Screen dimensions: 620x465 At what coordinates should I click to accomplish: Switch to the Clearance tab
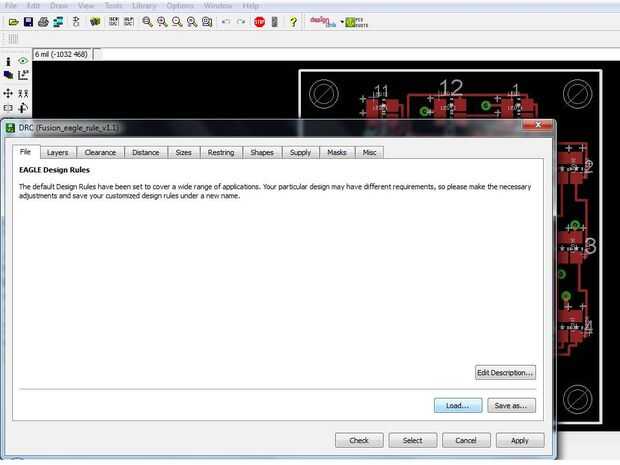[x=100, y=153]
